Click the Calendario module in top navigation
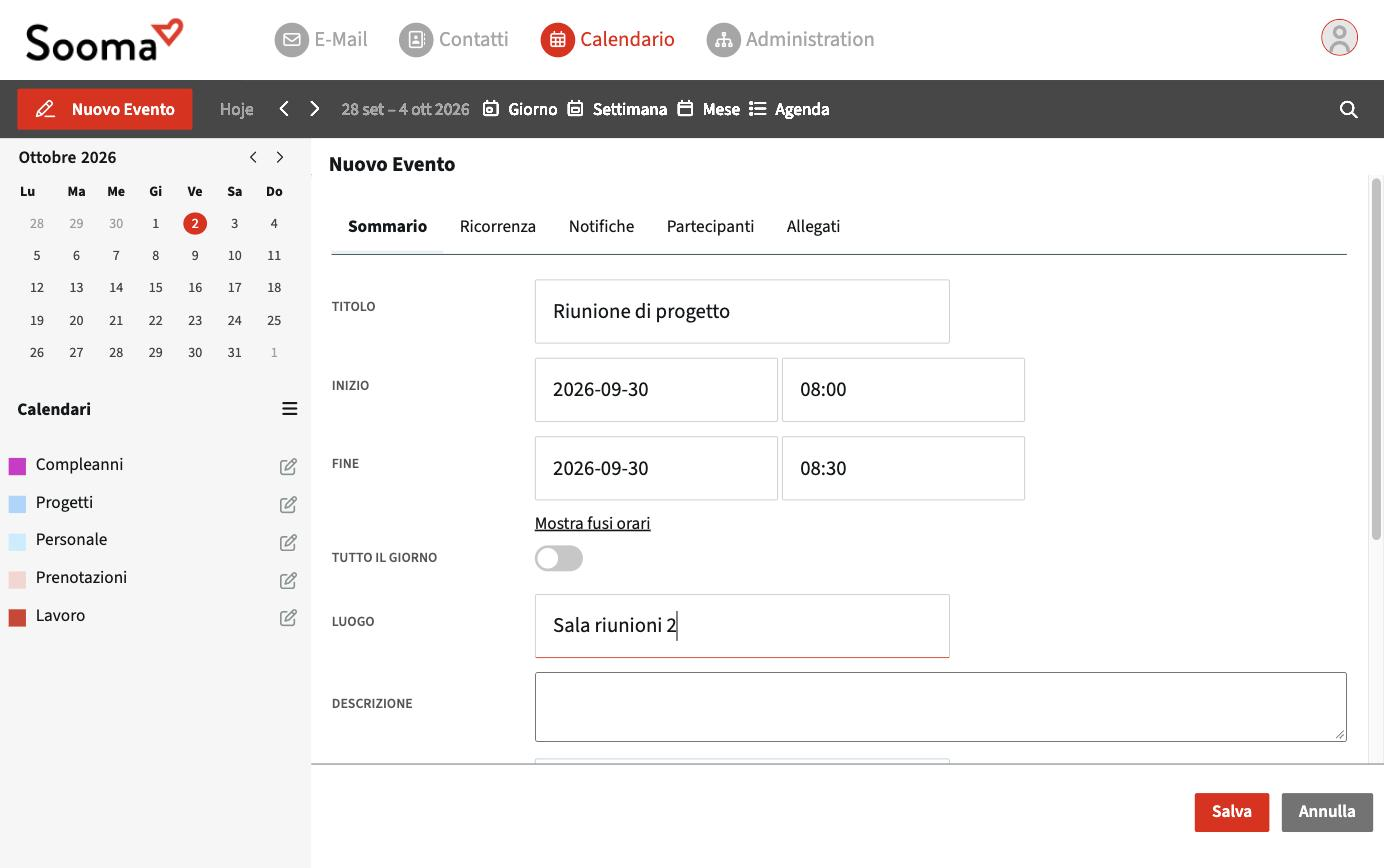The image size is (1384, 868). pos(608,40)
